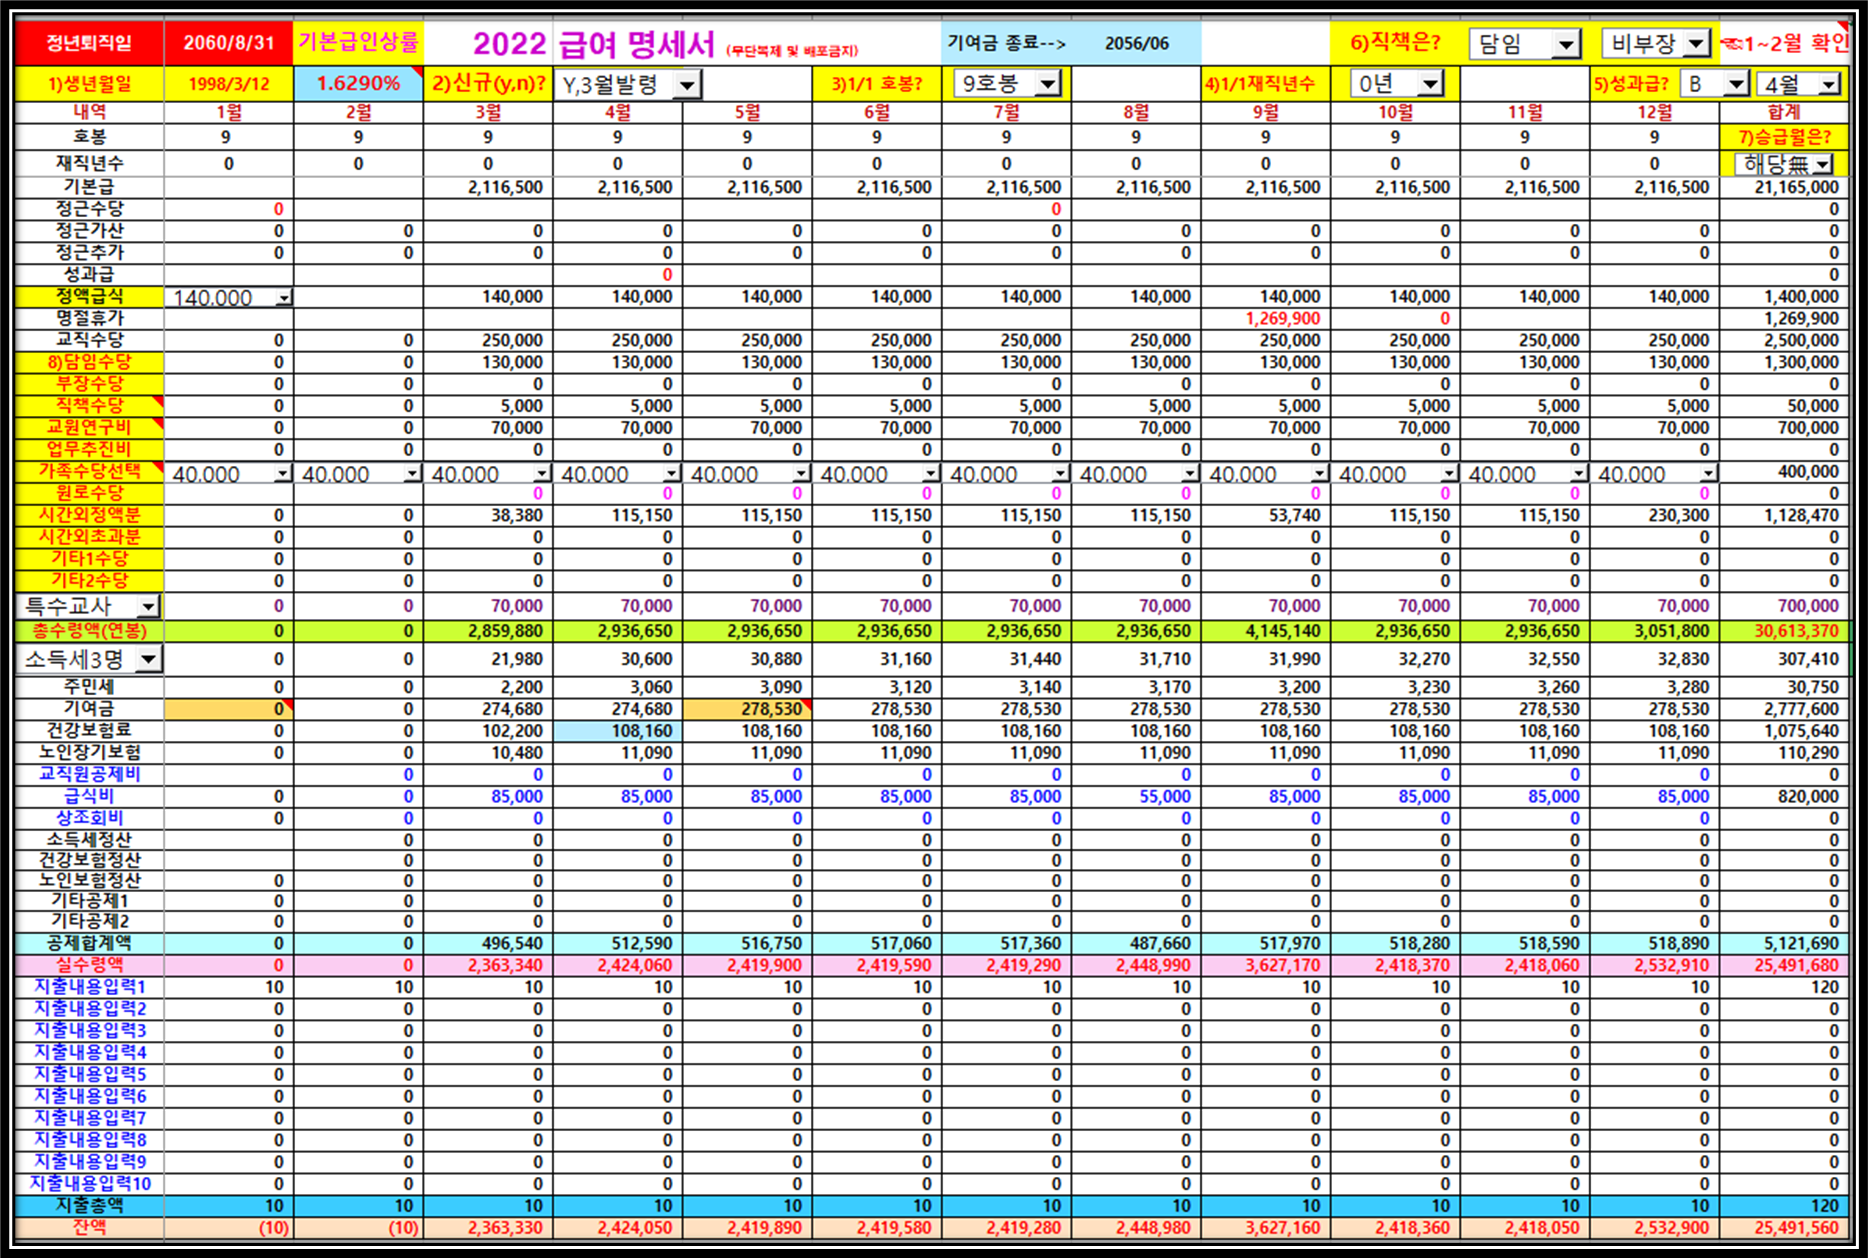The height and width of the screenshot is (1258, 1868).
Task: Select the 합계 column header
Action: click(1783, 112)
